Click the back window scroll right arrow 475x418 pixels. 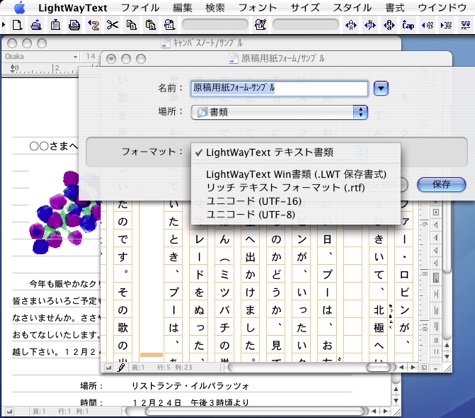385,412
